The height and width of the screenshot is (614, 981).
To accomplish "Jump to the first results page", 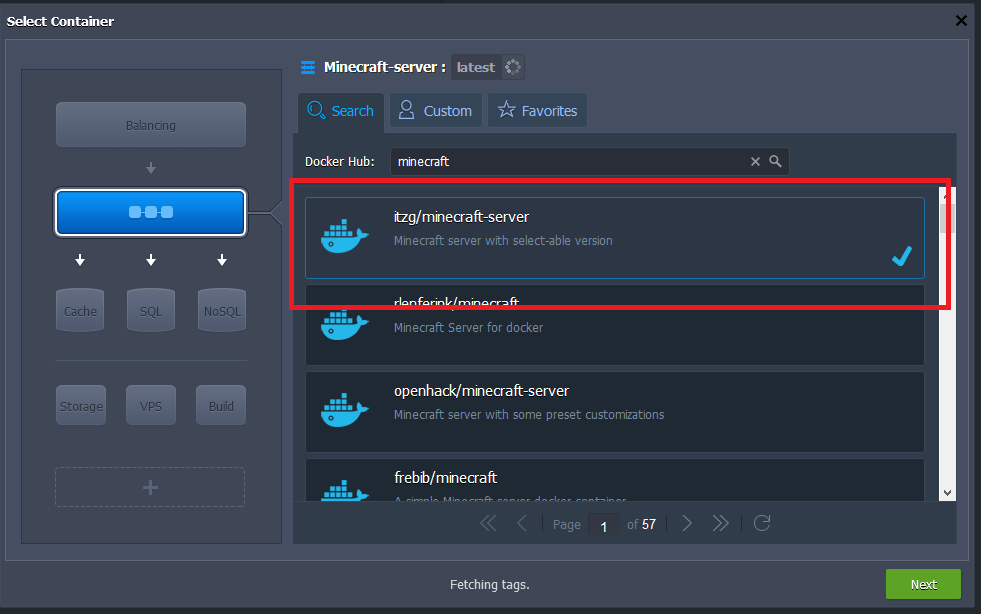I will [488, 523].
